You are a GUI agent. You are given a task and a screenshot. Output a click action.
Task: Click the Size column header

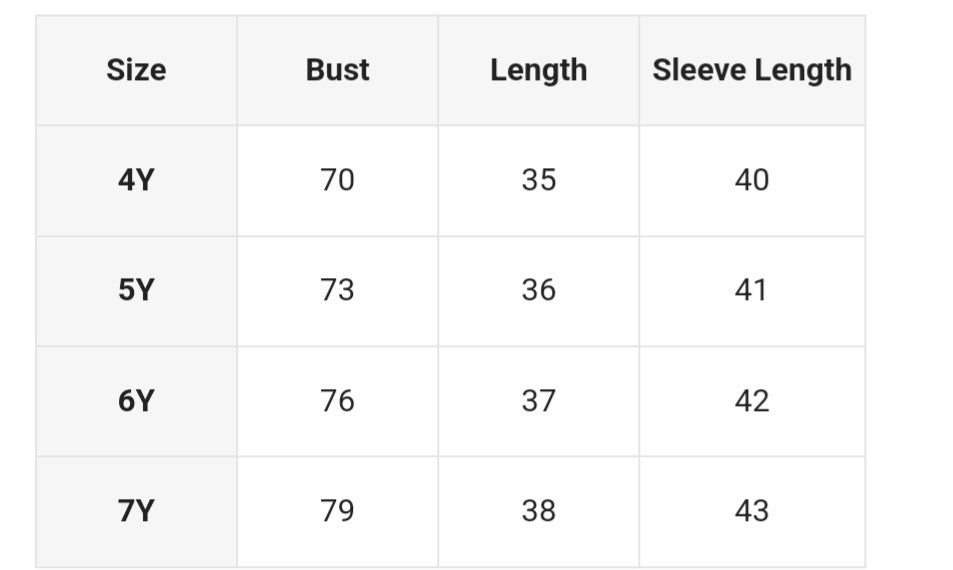136,70
